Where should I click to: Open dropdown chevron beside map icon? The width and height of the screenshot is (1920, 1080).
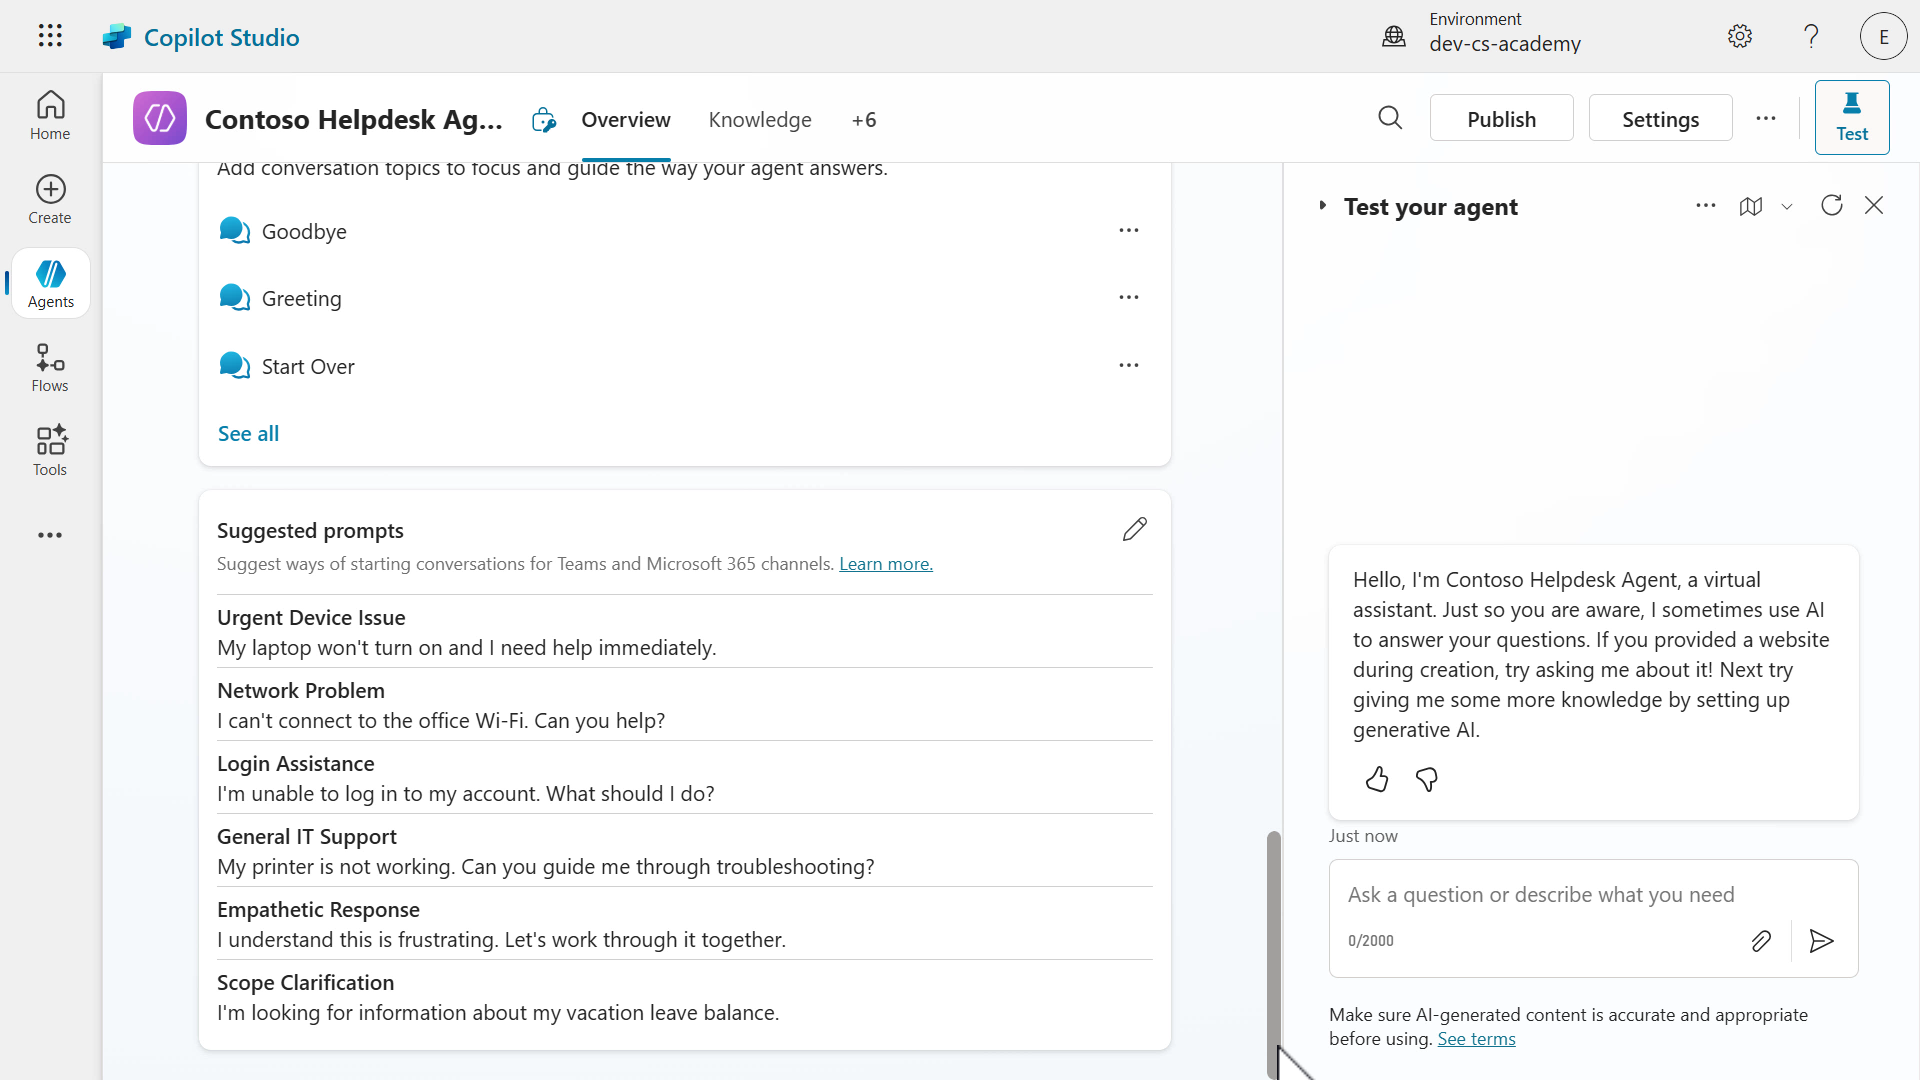pyautogui.click(x=1787, y=207)
